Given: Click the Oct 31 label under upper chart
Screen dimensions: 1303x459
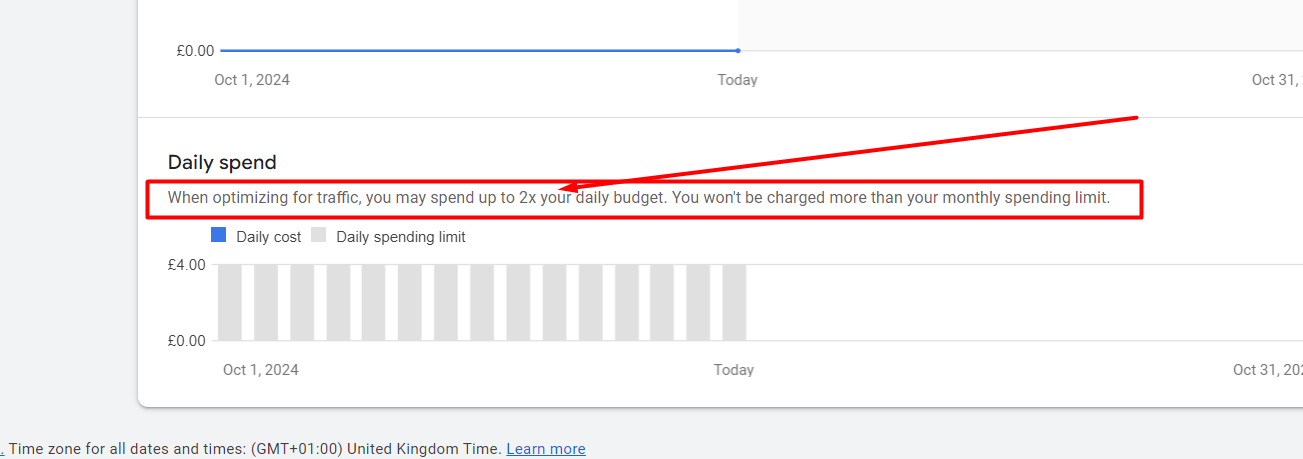Looking at the screenshot, I should pyautogui.click(x=1276, y=80).
